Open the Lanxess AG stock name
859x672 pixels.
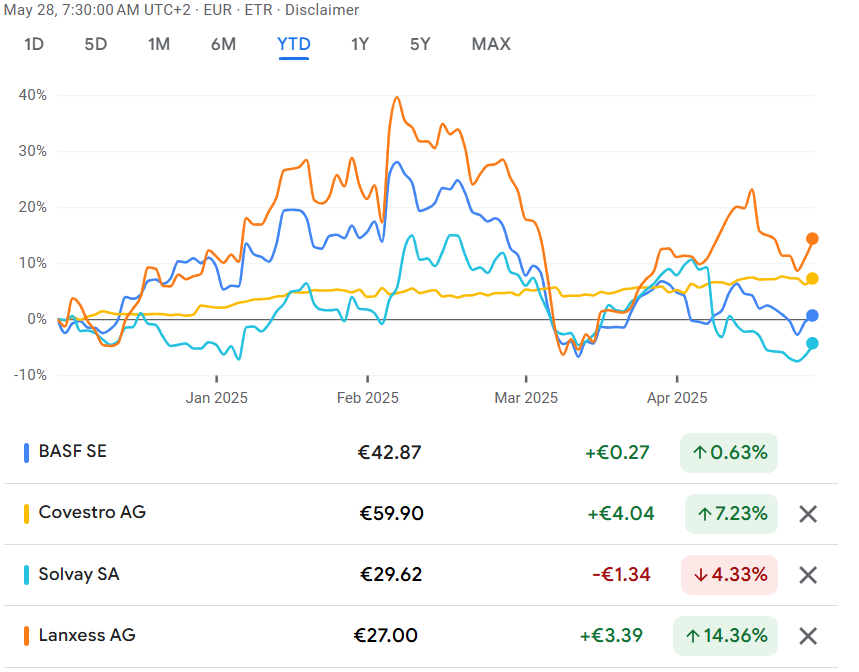point(87,635)
